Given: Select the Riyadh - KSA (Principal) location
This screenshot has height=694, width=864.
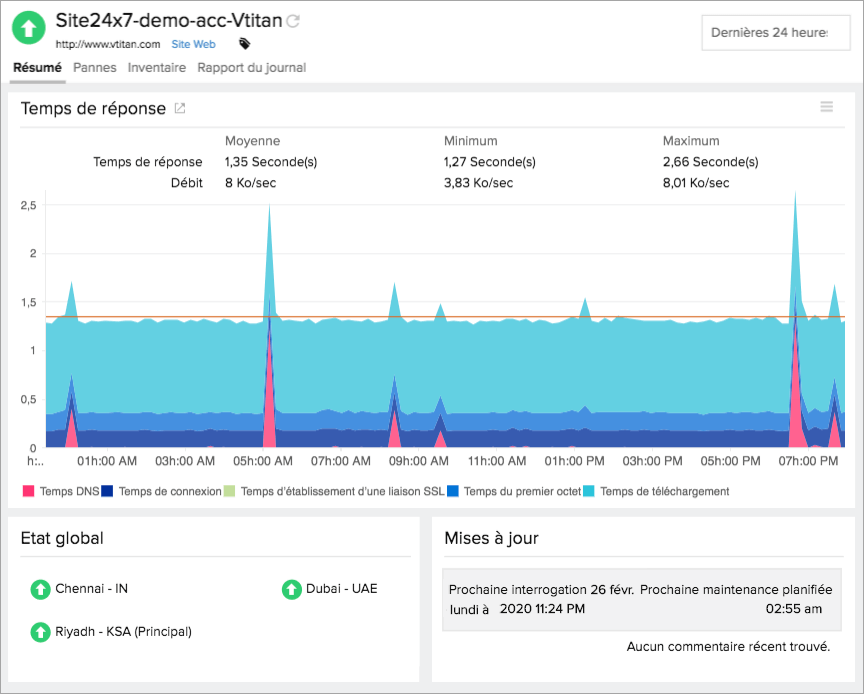Looking at the screenshot, I should point(123,632).
